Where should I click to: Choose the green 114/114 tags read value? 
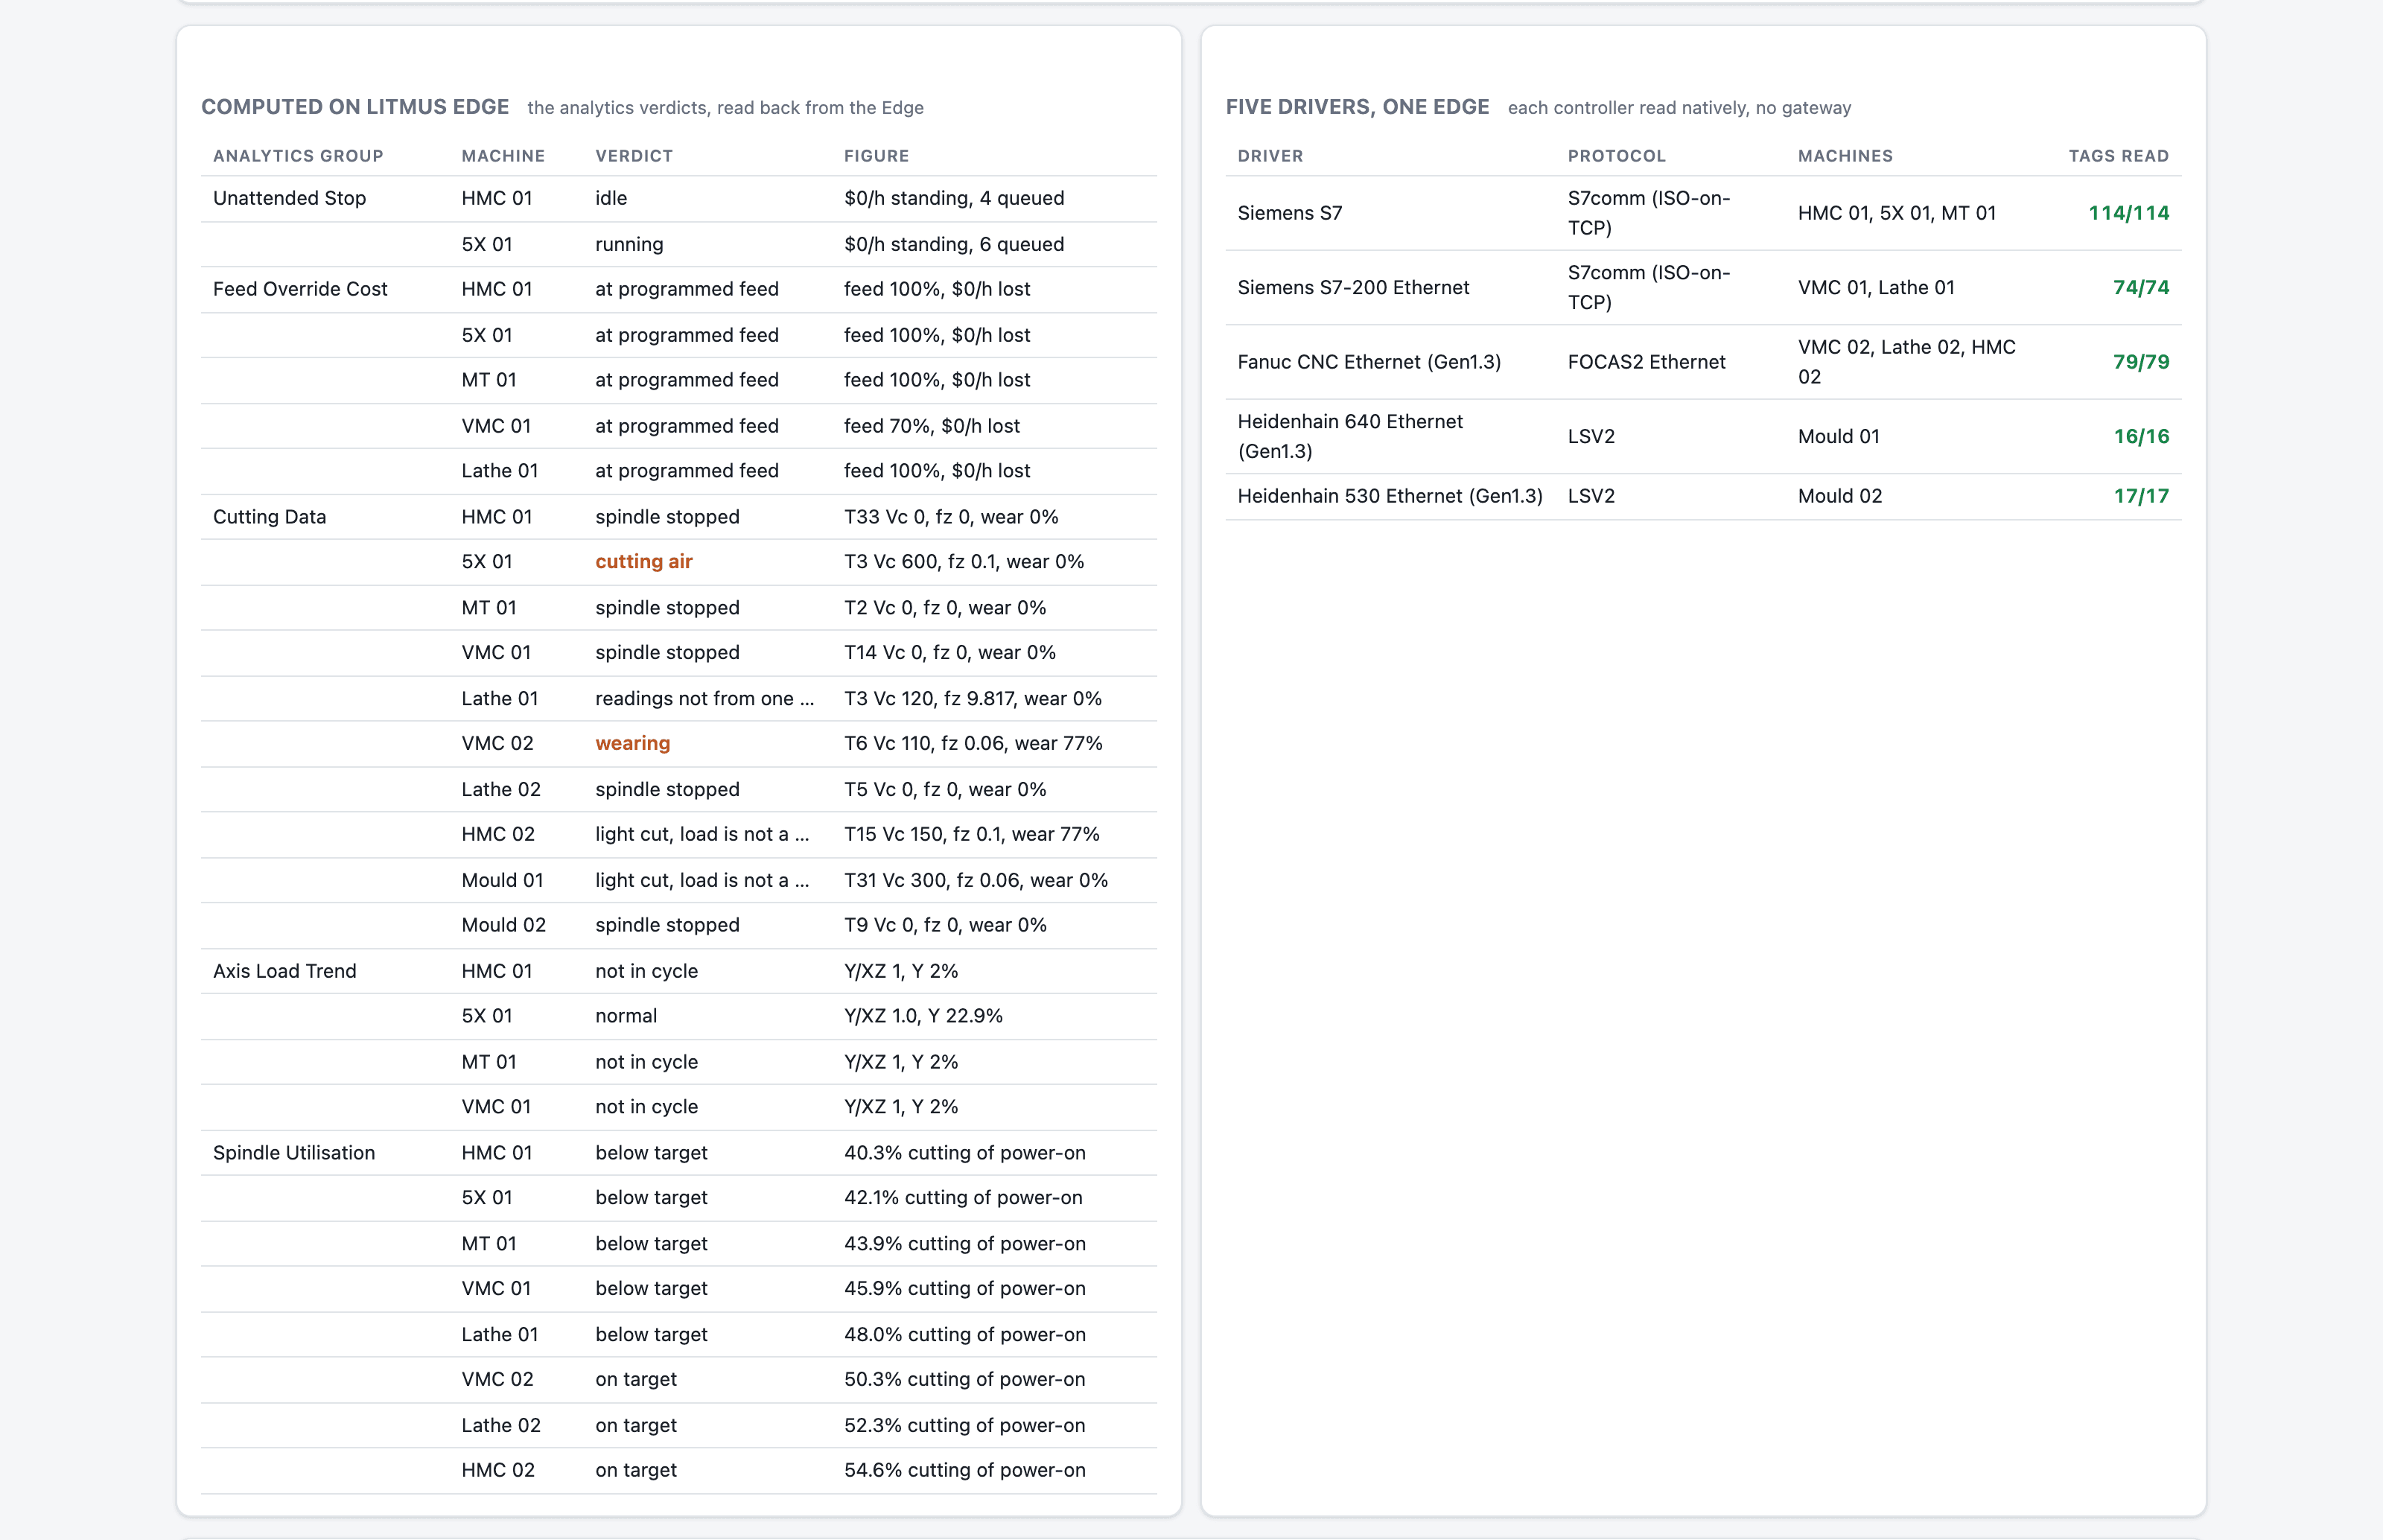coord(2128,213)
